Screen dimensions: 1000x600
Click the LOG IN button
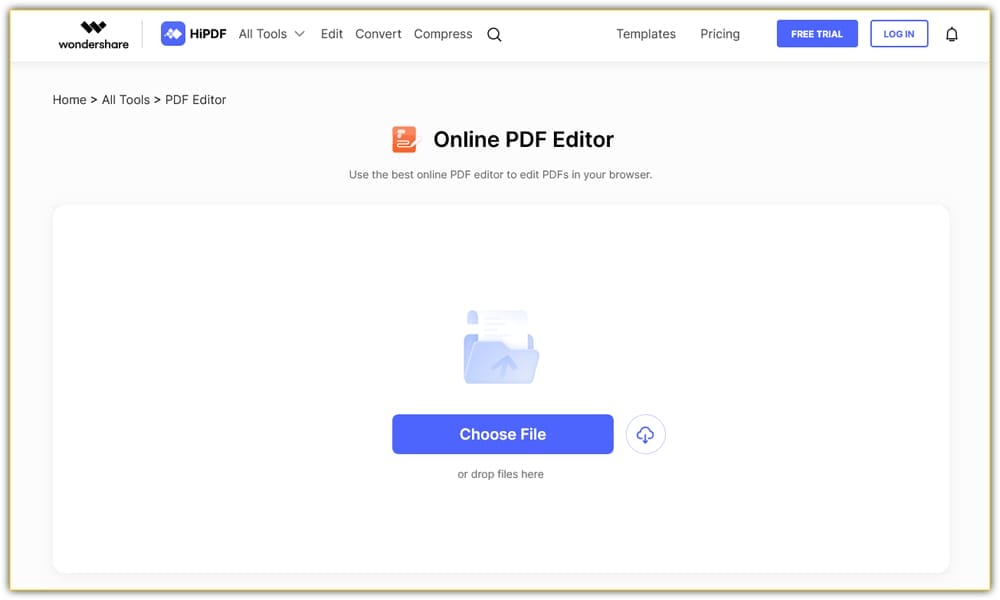coord(898,33)
